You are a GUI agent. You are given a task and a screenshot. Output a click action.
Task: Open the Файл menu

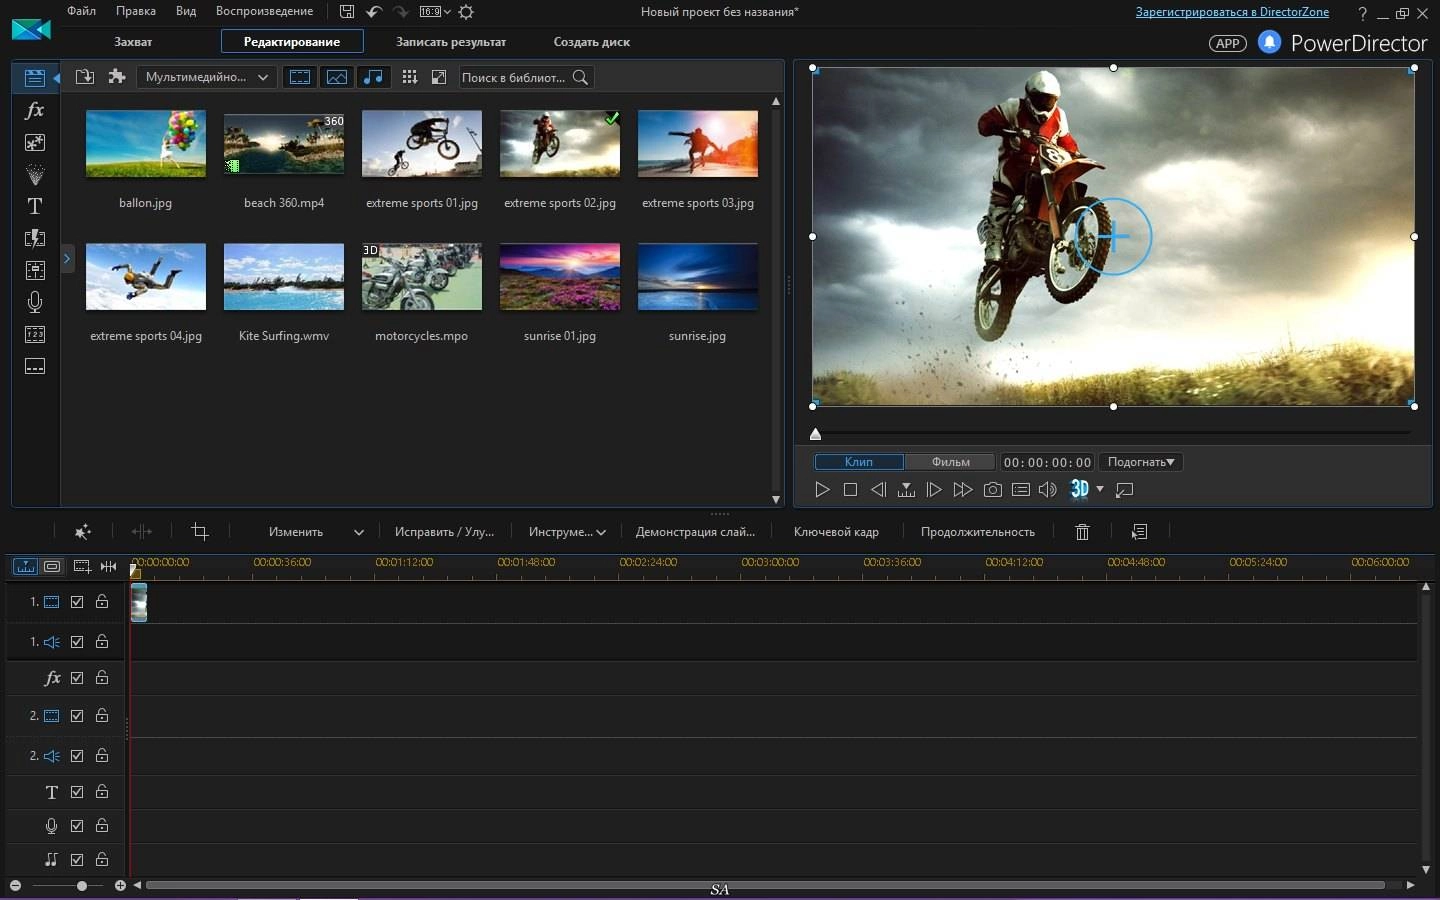pos(82,11)
